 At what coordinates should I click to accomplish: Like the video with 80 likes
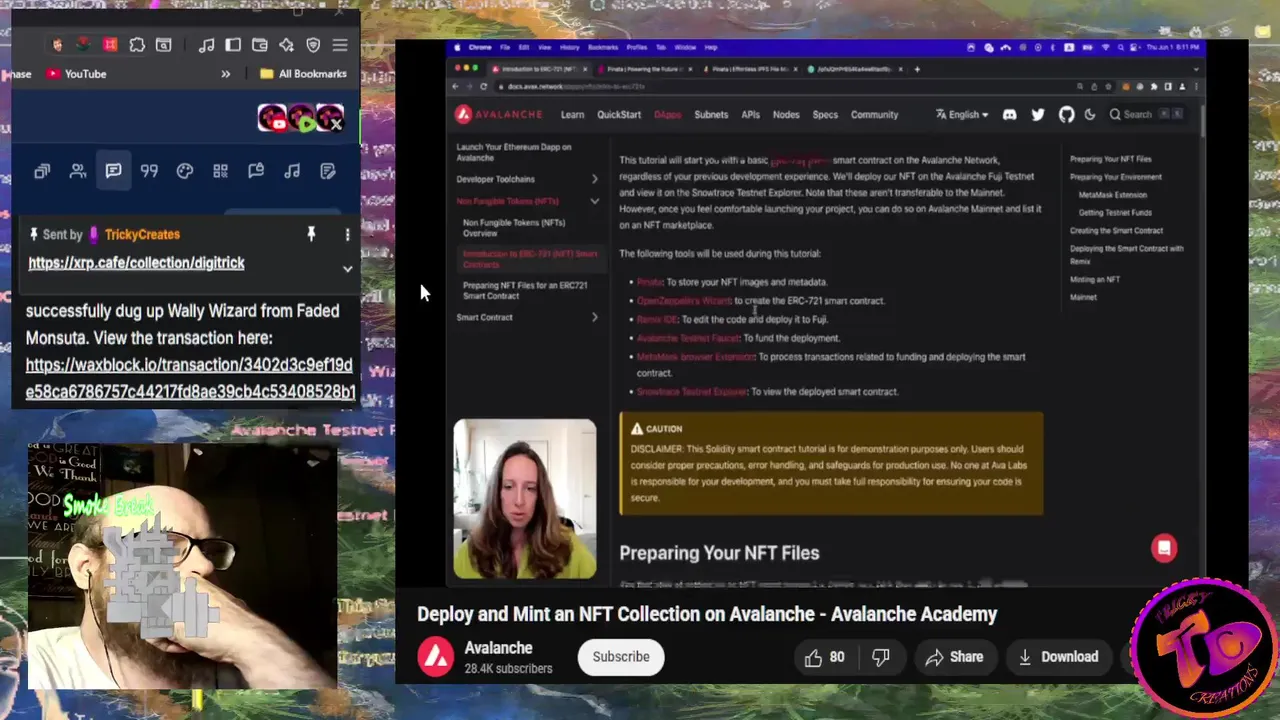825,657
